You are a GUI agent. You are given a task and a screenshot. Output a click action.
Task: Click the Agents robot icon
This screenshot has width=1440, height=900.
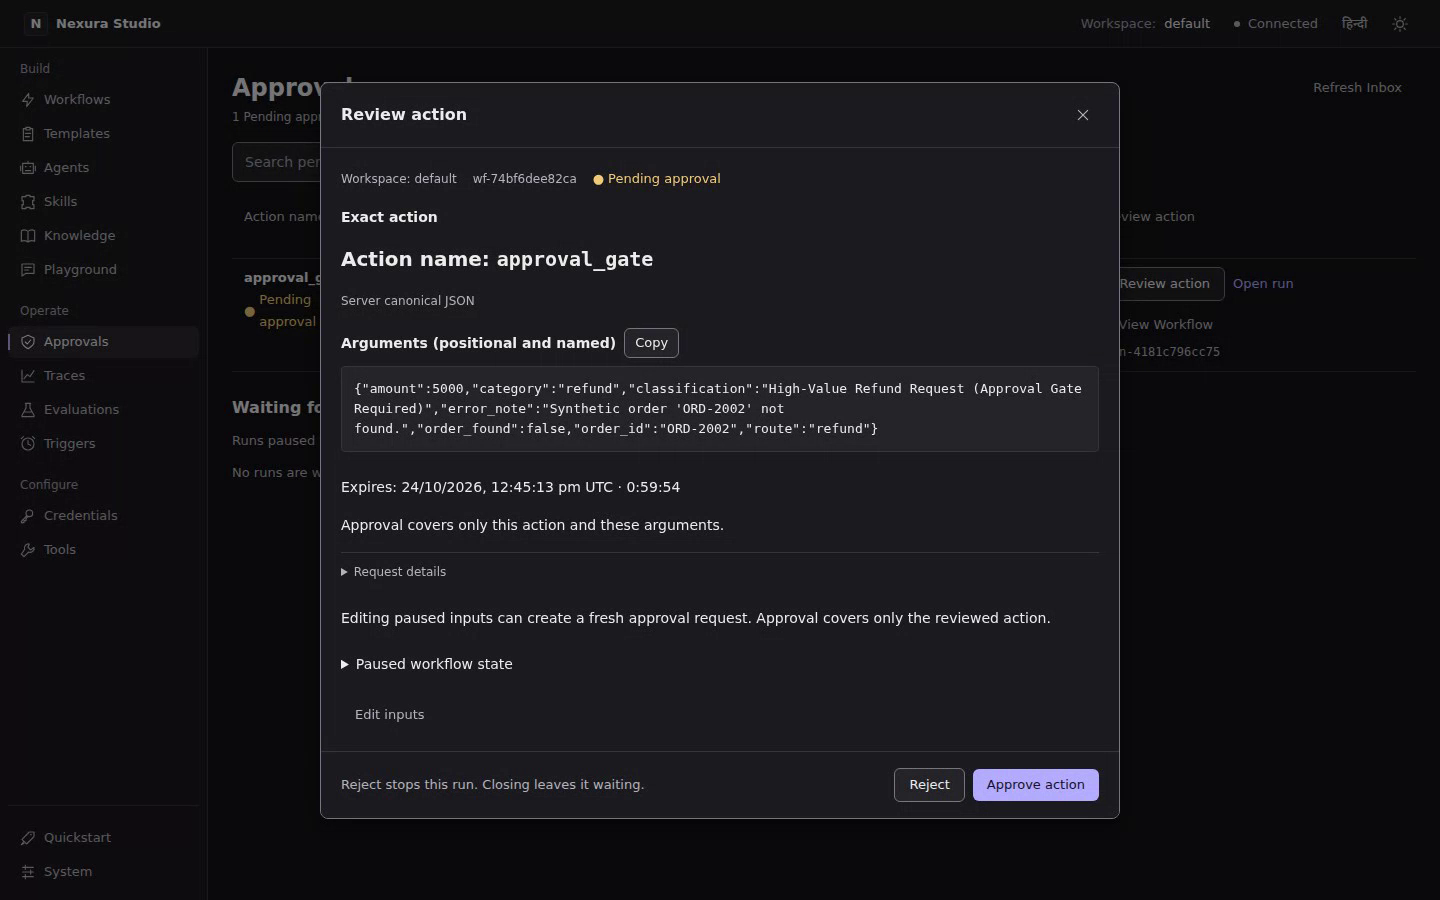(28, 168)
